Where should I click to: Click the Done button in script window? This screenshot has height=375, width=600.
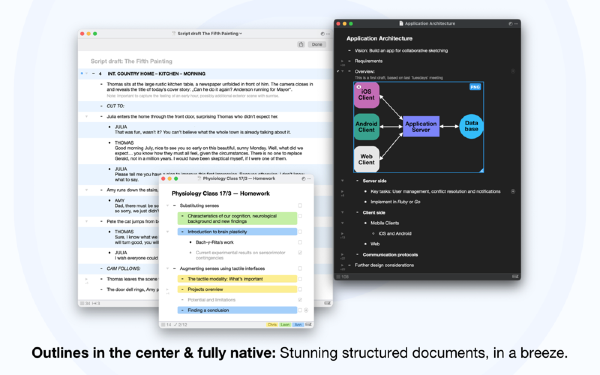click(317, 44)
